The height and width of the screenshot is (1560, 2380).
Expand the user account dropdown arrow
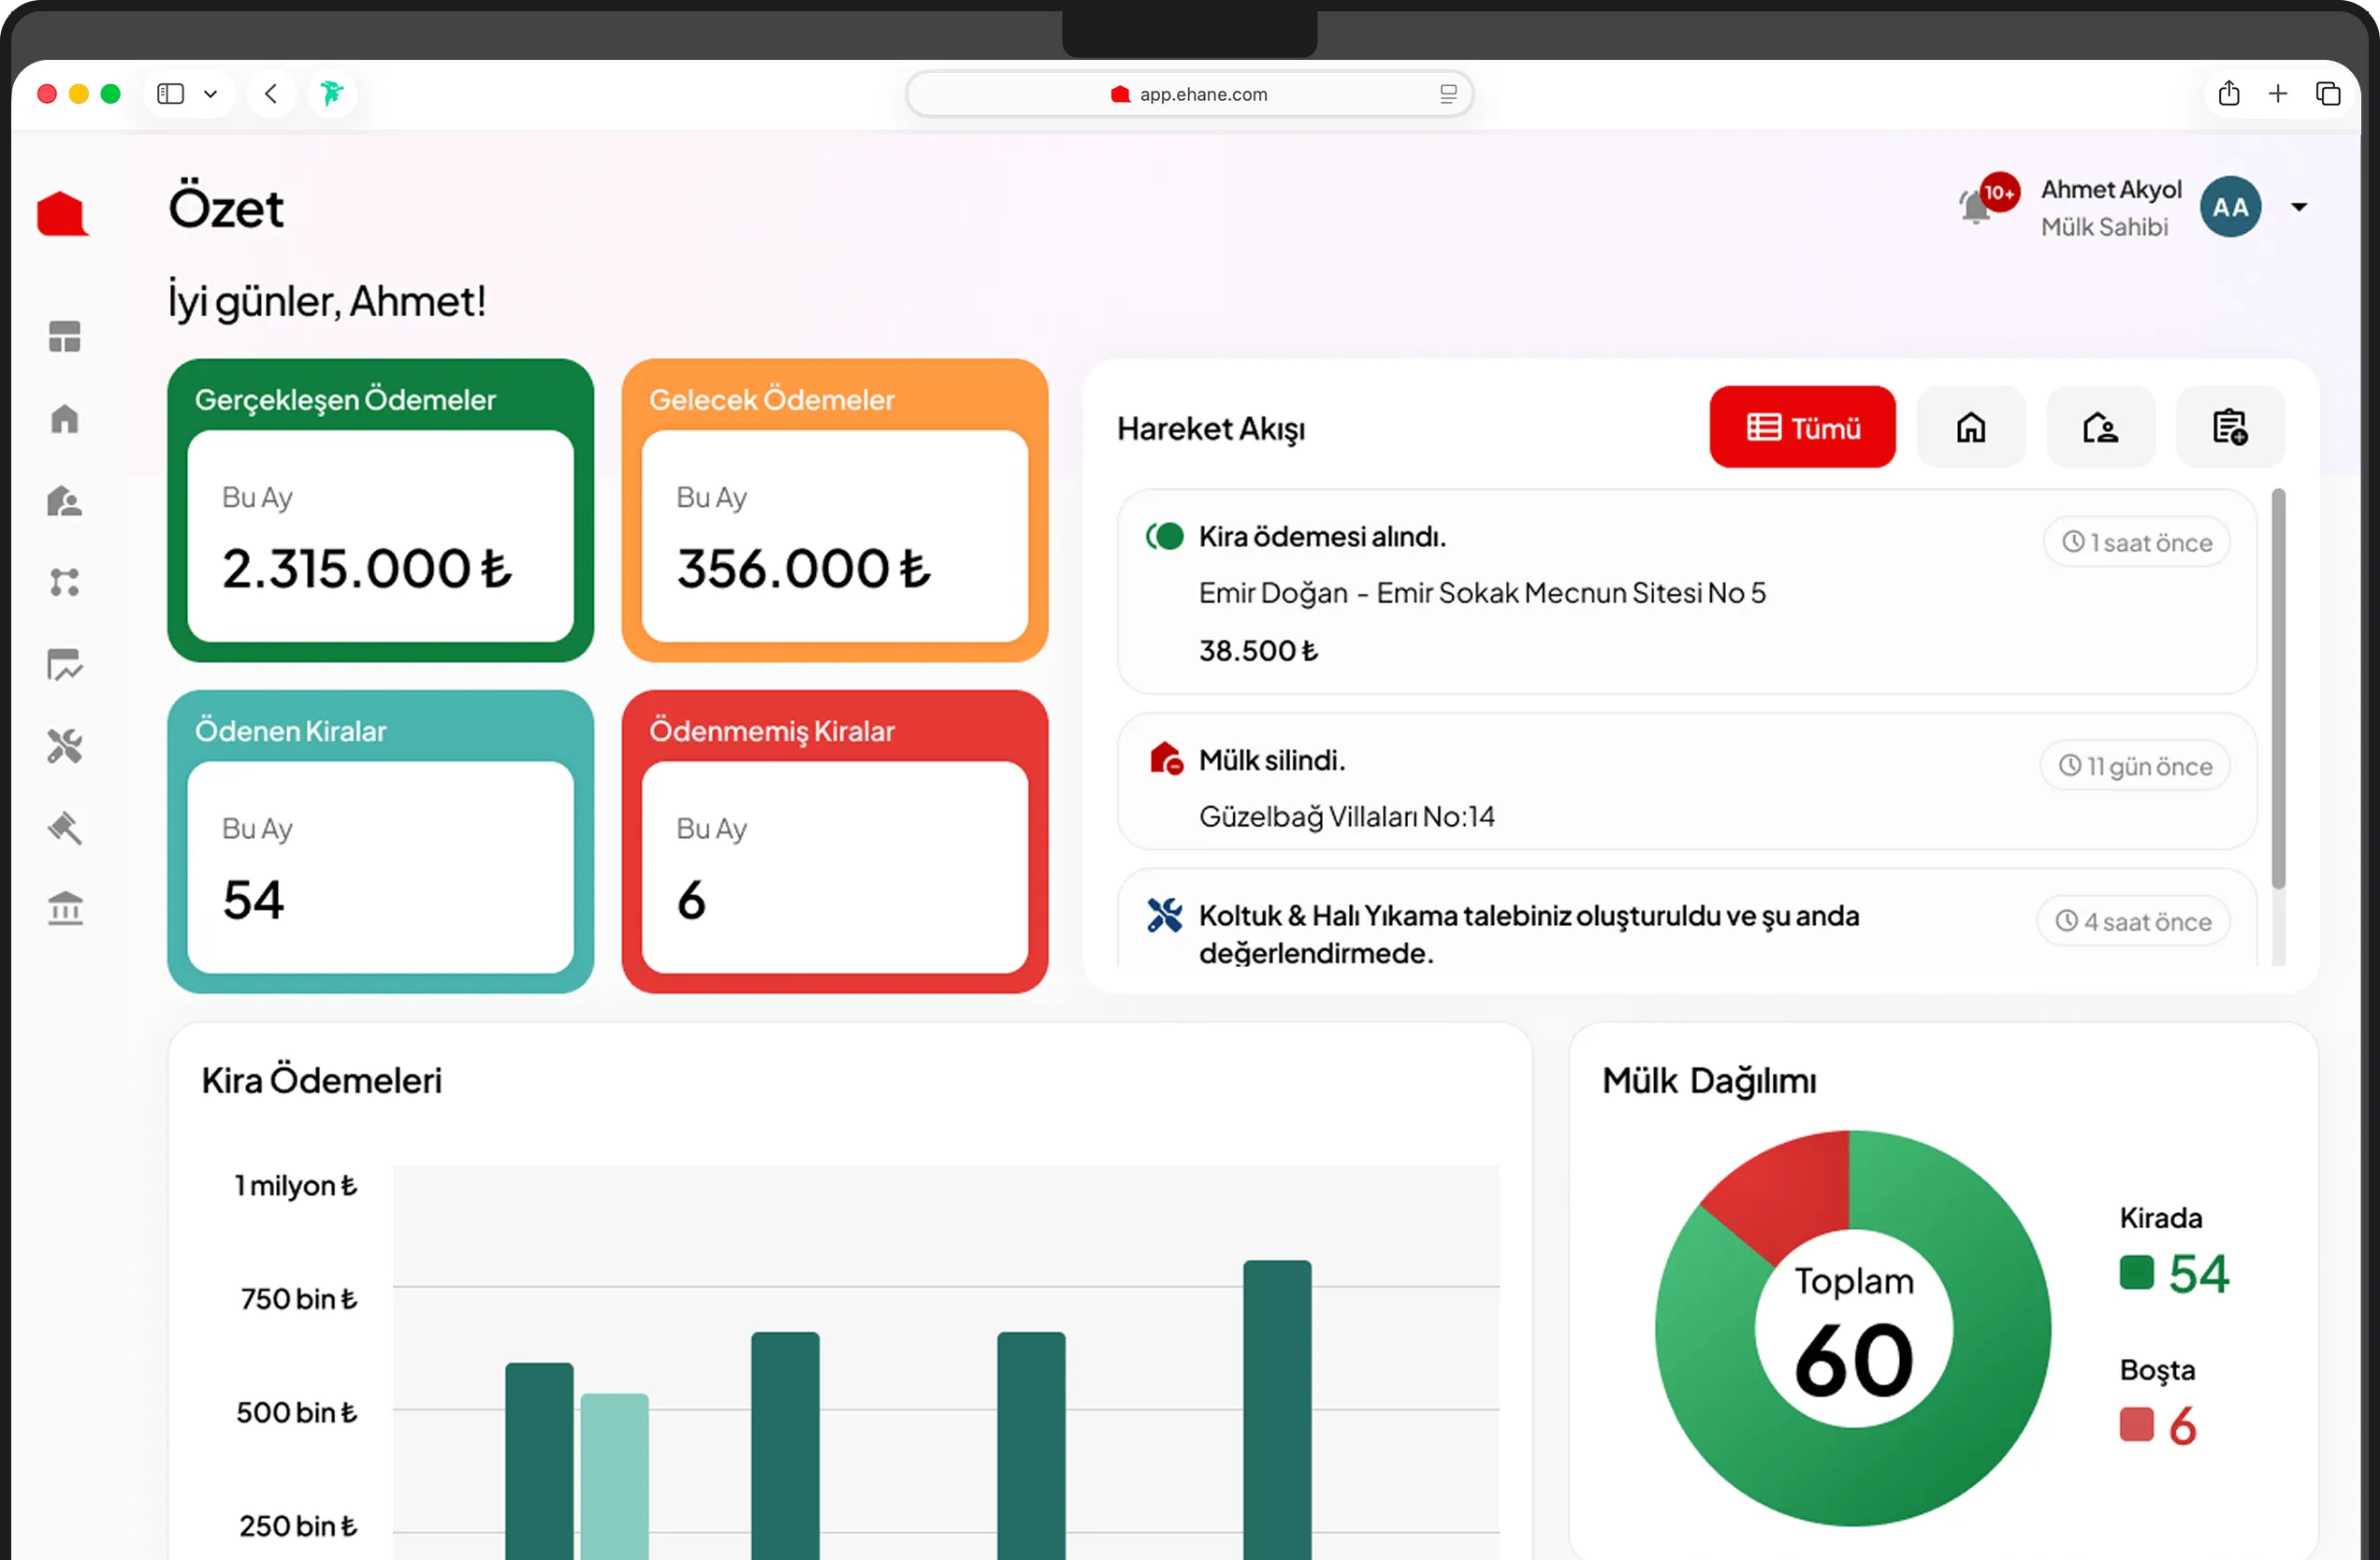click(x=2299, y=207)
